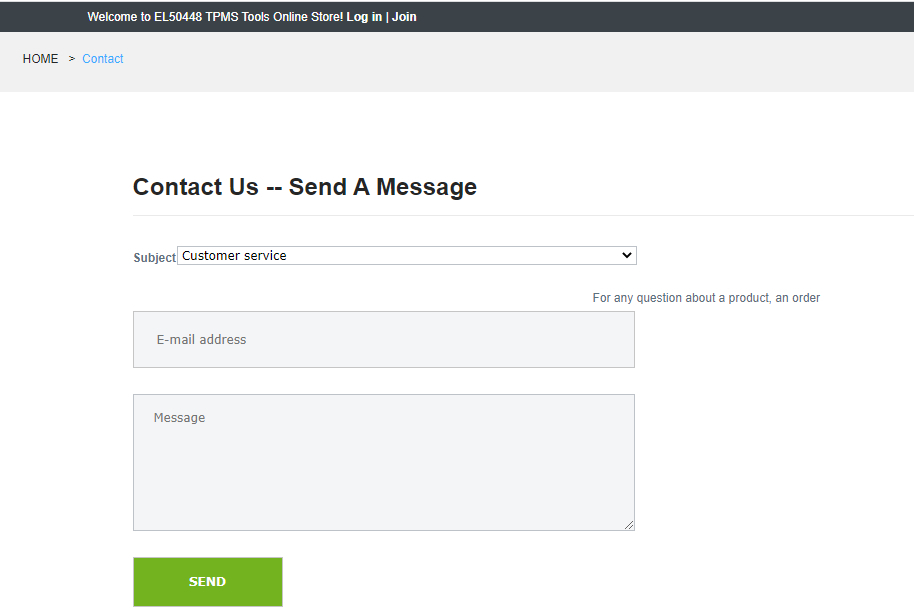The image size is (914, 616).
Task: Click the Log in link
Action: click(x=364, y=17)
